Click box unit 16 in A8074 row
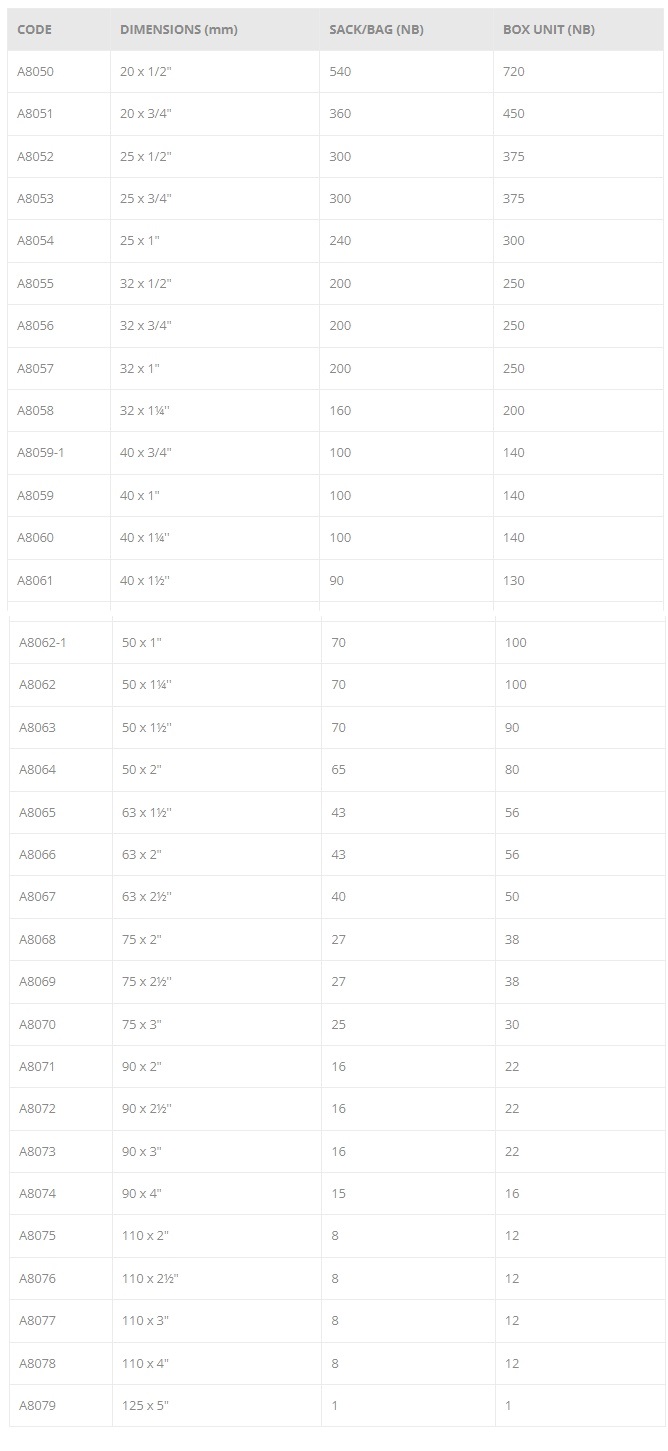Viewport: 668px width, 1451px height. click(512, 1194)
